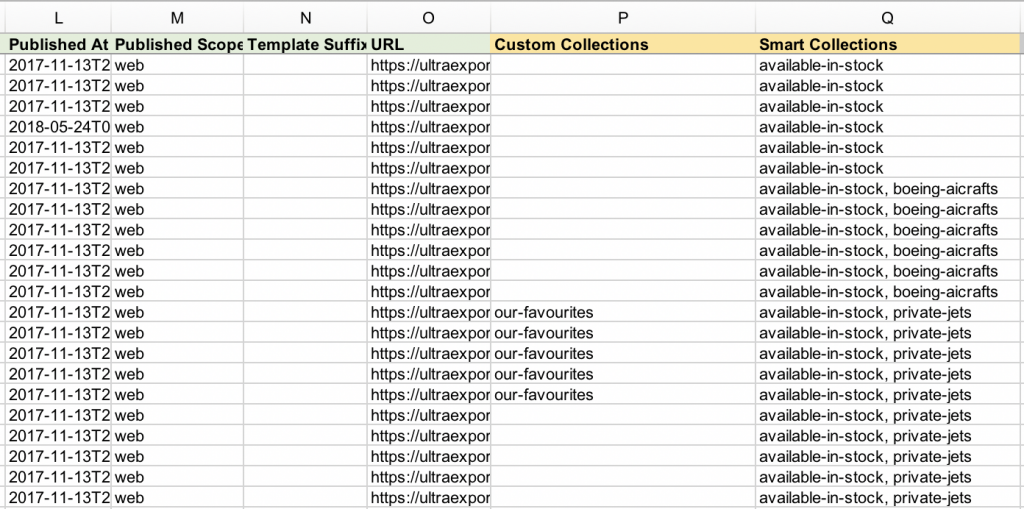This screenshot has height=509, width=1024.
Task: Select the "web" cell in the 2018-05-24T0 row
Action: (178, 127)
